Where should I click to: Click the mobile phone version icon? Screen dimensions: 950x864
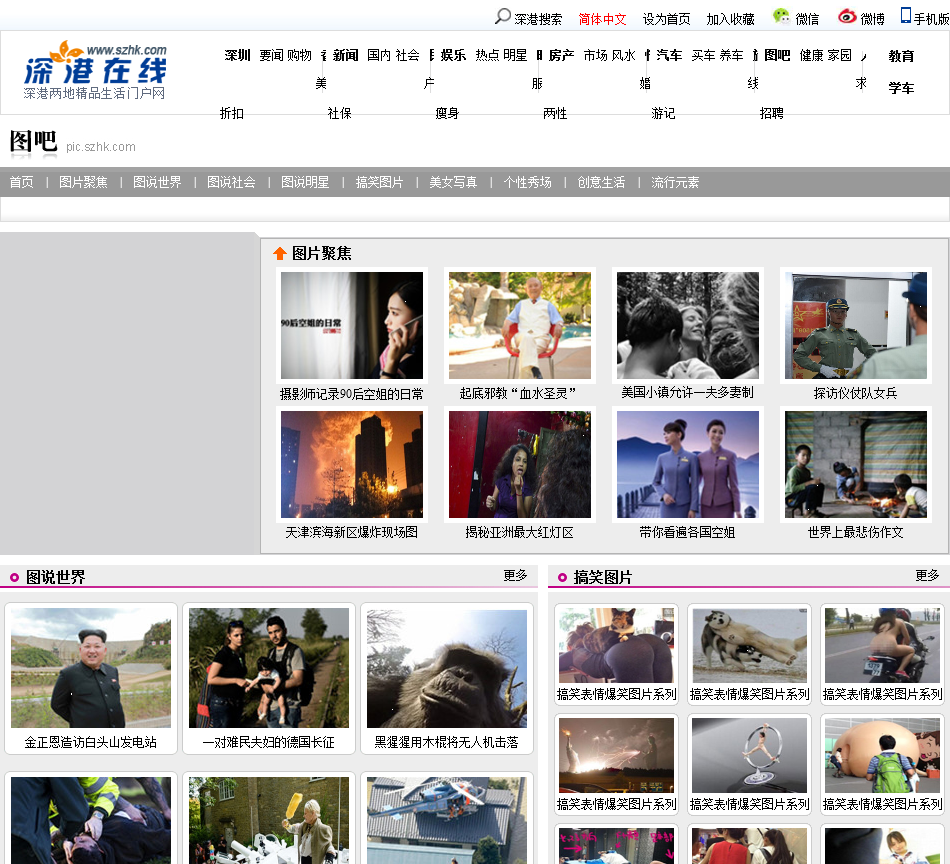(x=906, y=16)
